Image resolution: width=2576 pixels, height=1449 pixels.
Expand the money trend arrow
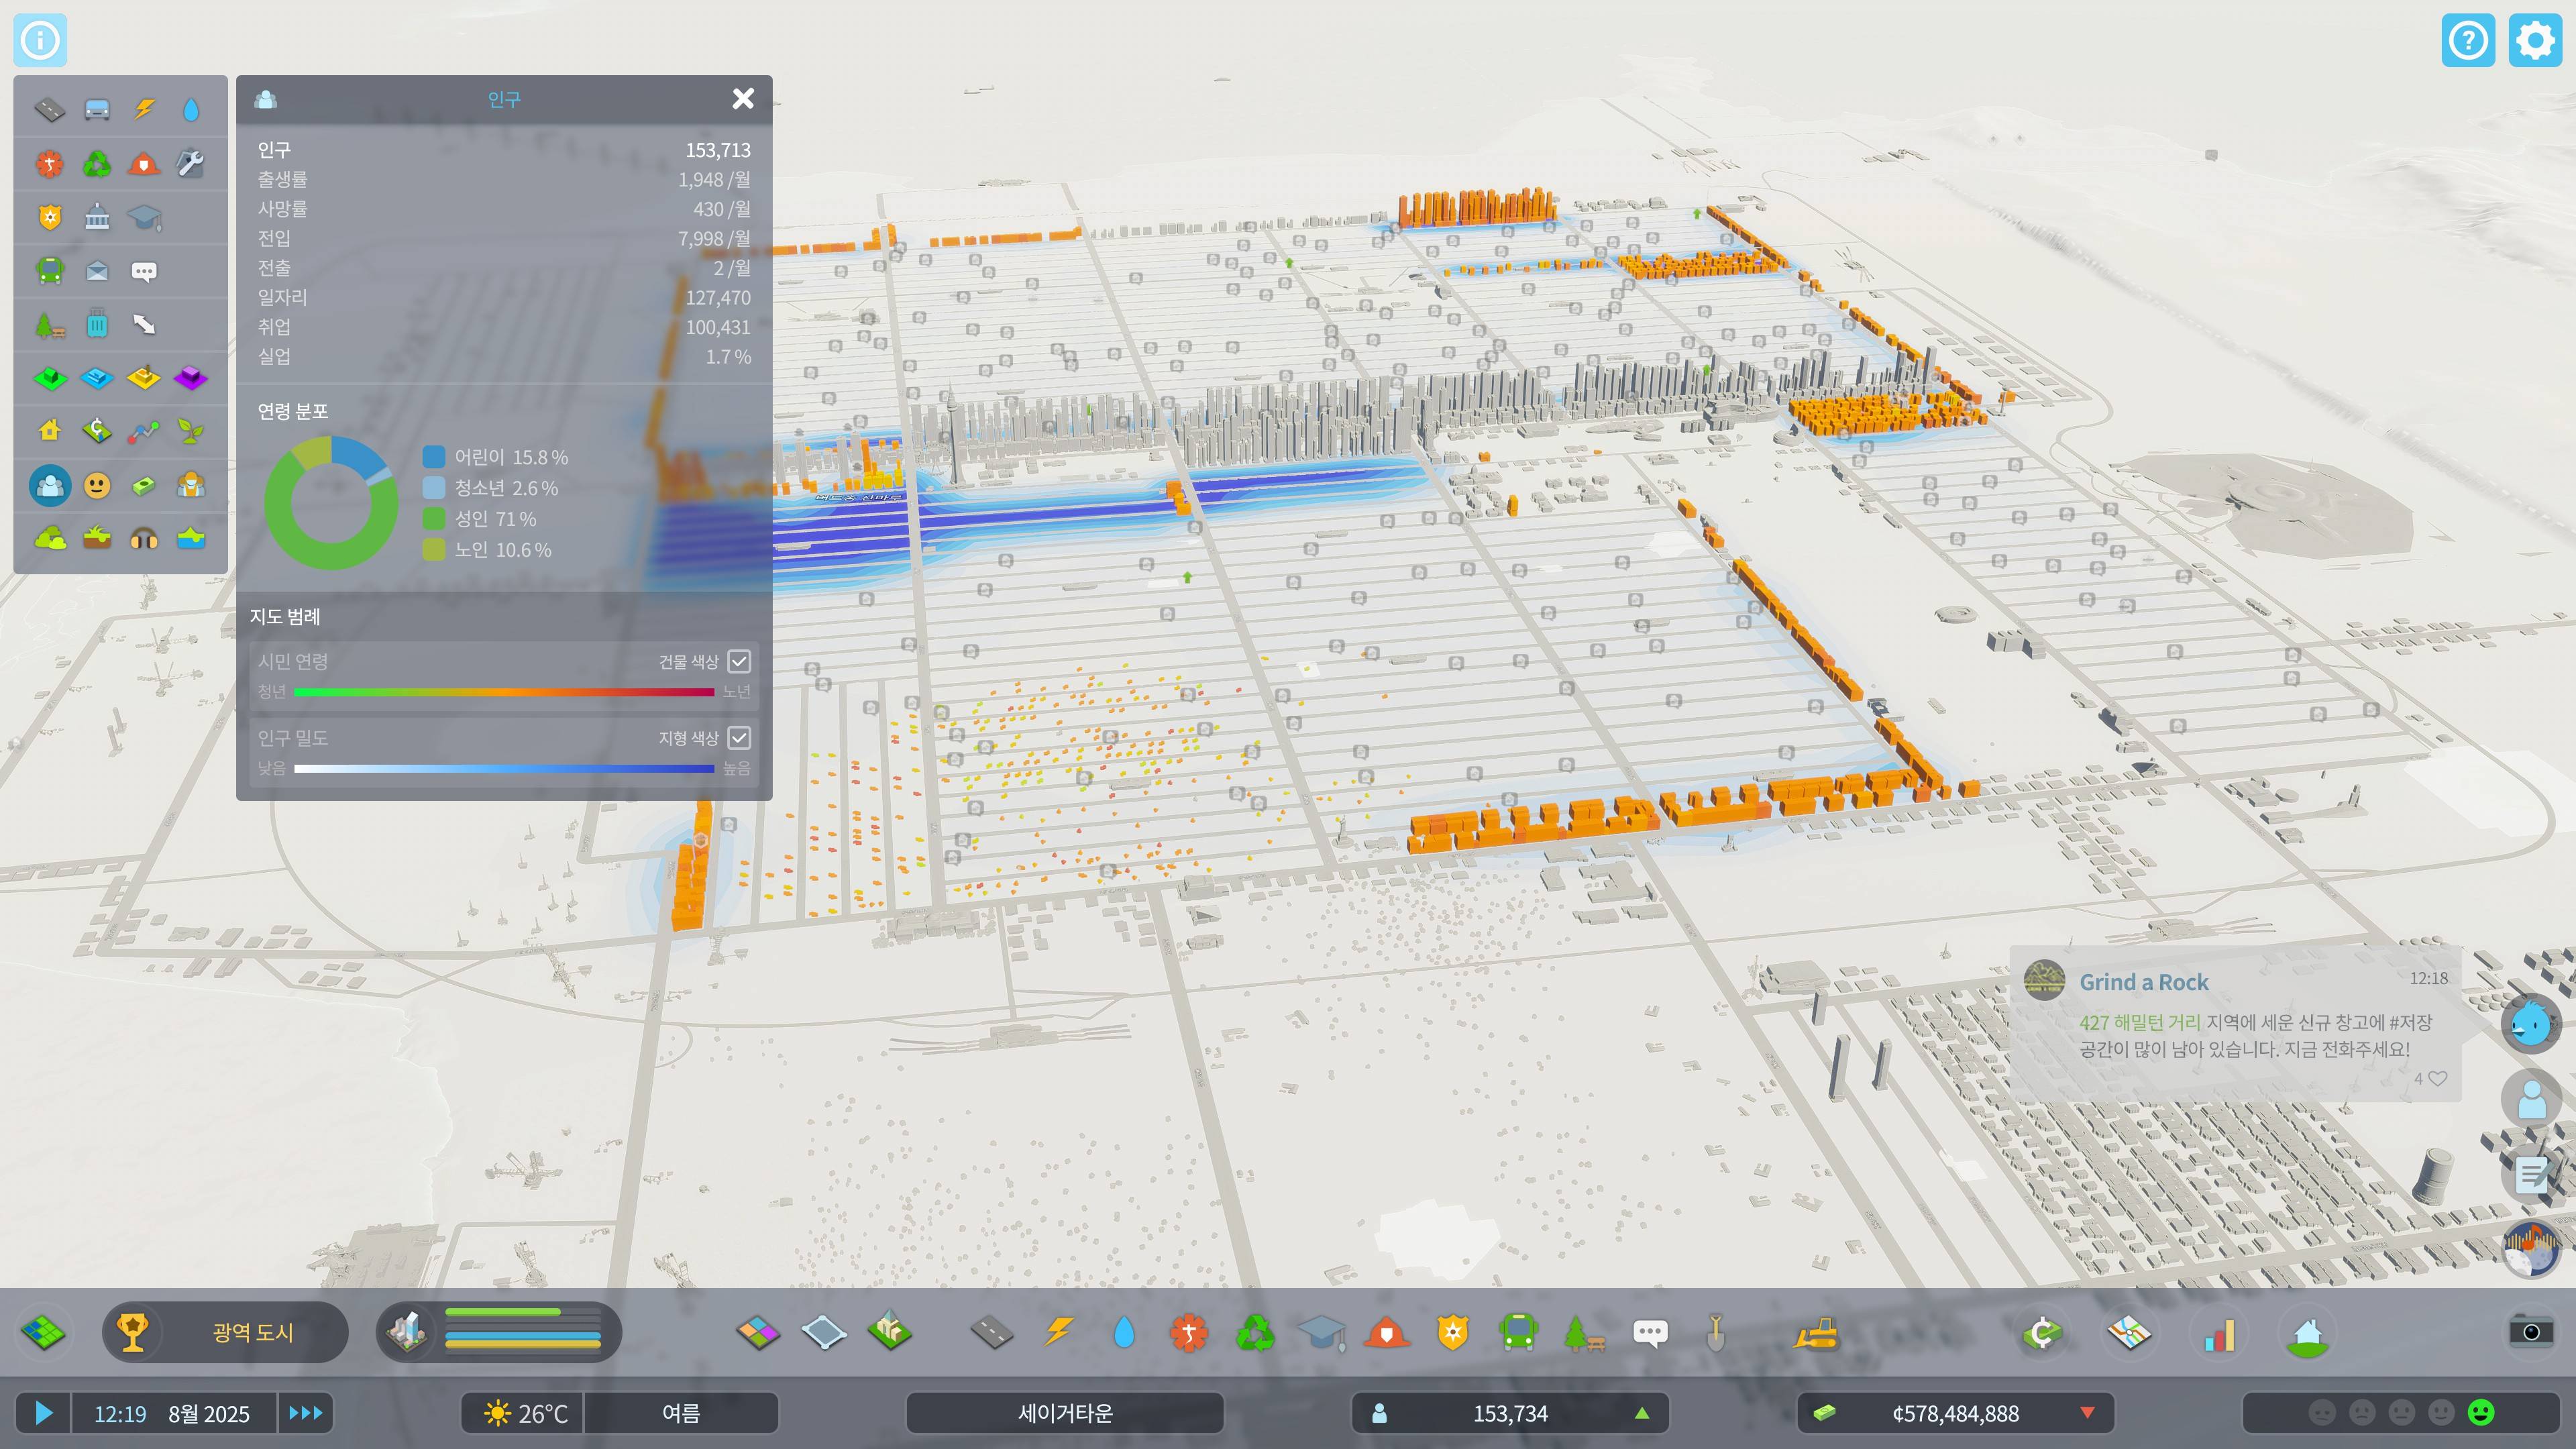pos(2087,1413)
